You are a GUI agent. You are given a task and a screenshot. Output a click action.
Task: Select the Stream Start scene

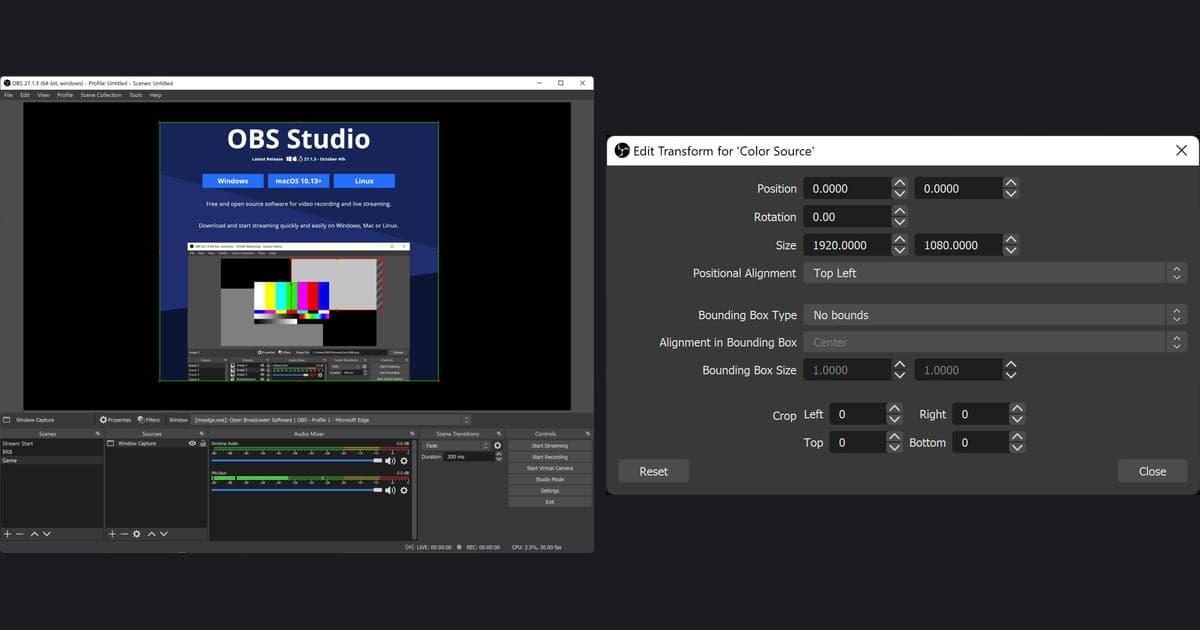click(x=52, y=443)
